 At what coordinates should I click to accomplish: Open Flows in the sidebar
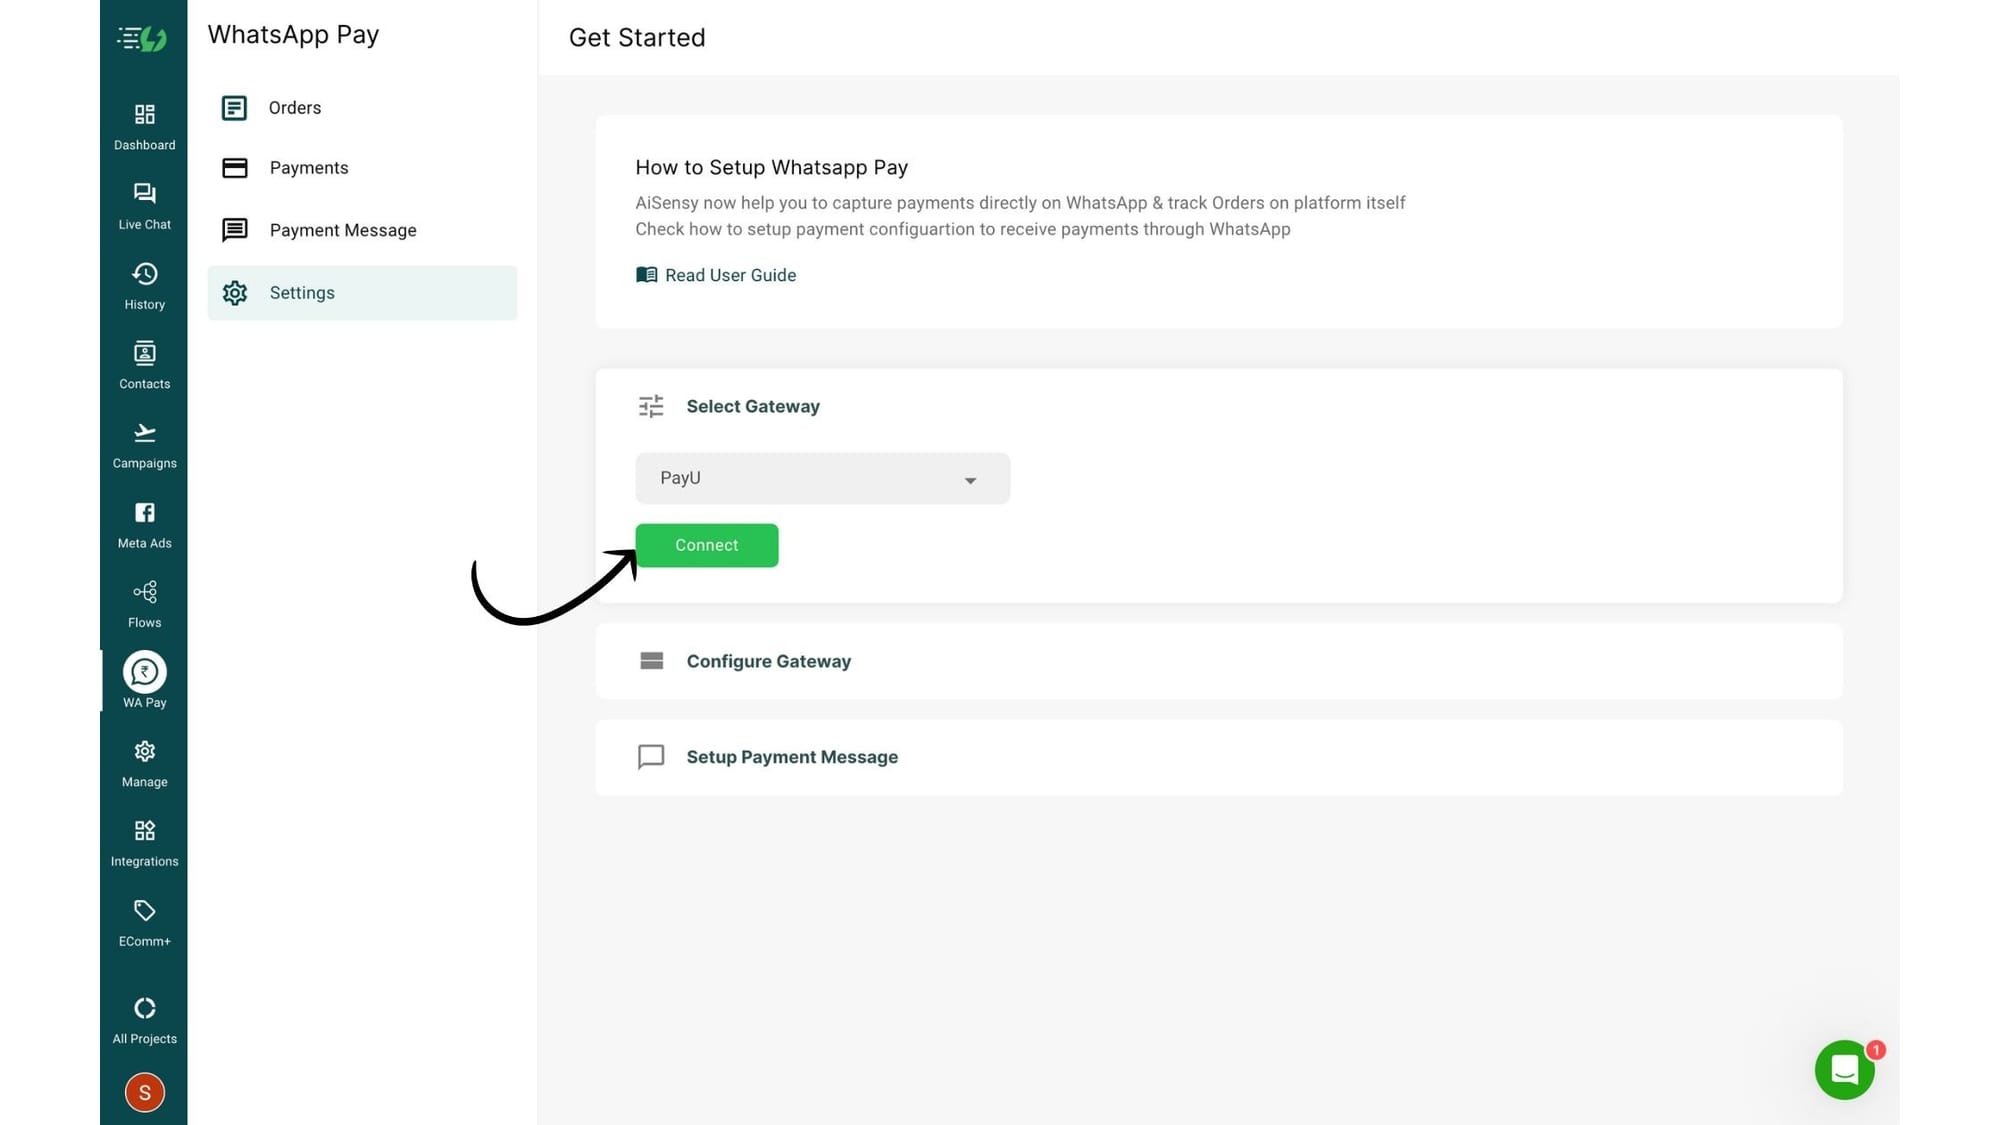tap(144, 604)
